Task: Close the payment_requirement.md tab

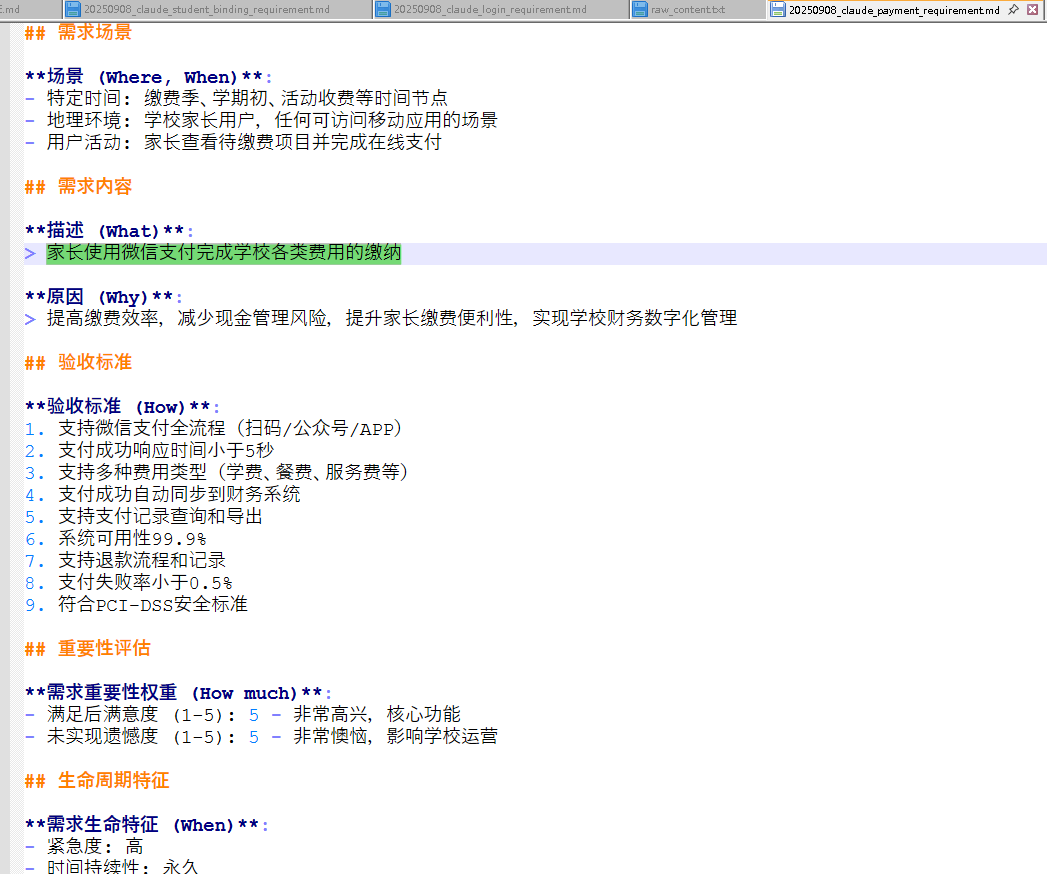Action: coord(1033,10)
